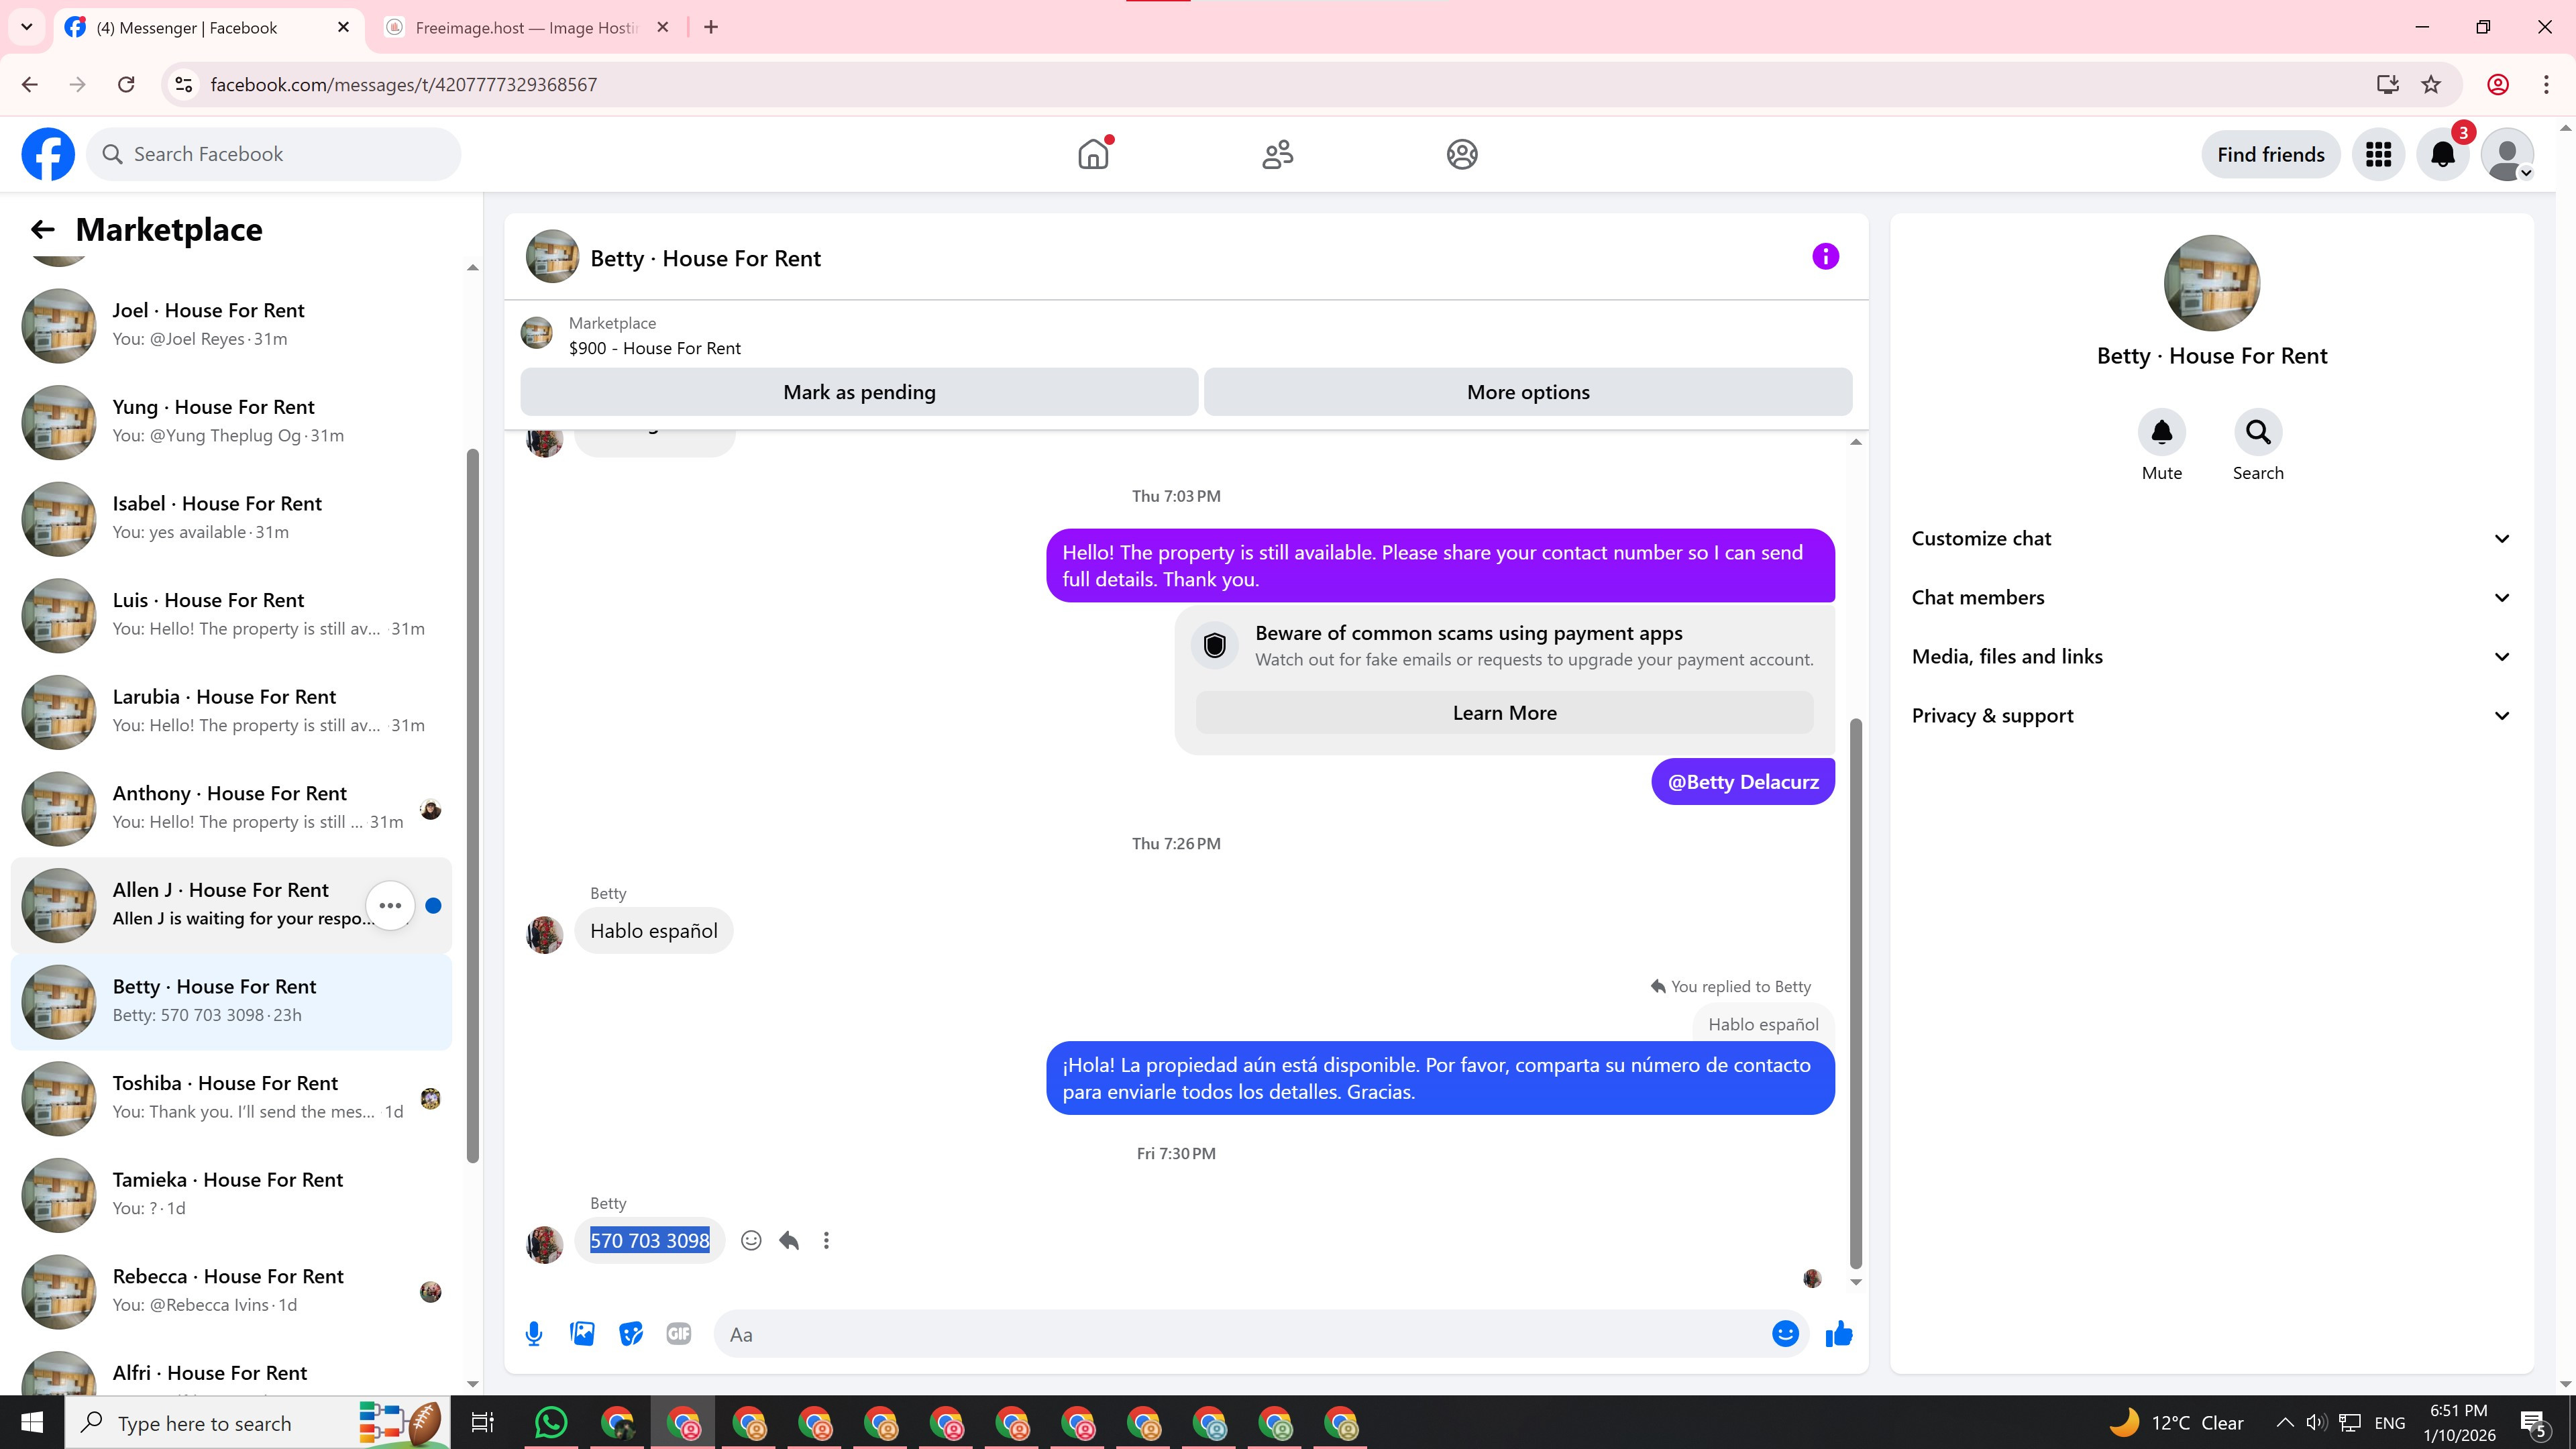This screenshot has height=1449, width=2576.
Task: Click the voice clip microphone icon
Action: 534,1334
